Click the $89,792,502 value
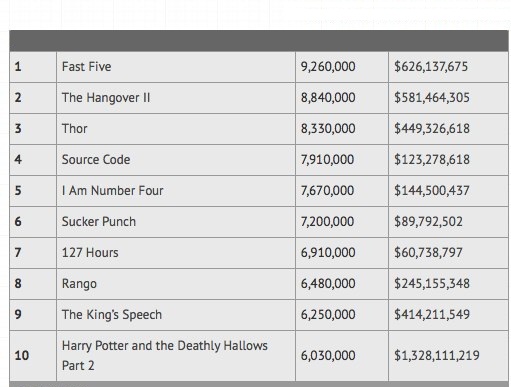This screenshot has height=387, width=511. [428, 222]
